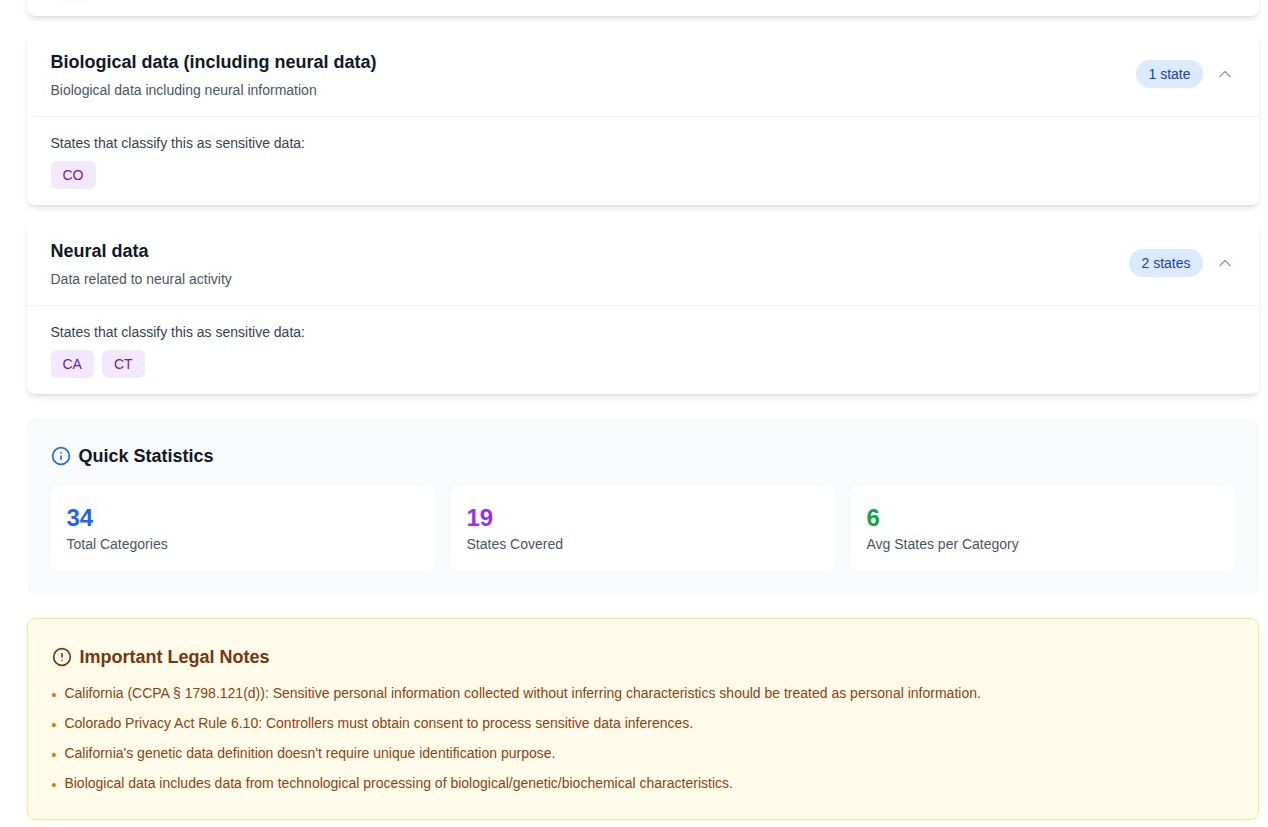Click the Quick Statistics info icon

61,456
